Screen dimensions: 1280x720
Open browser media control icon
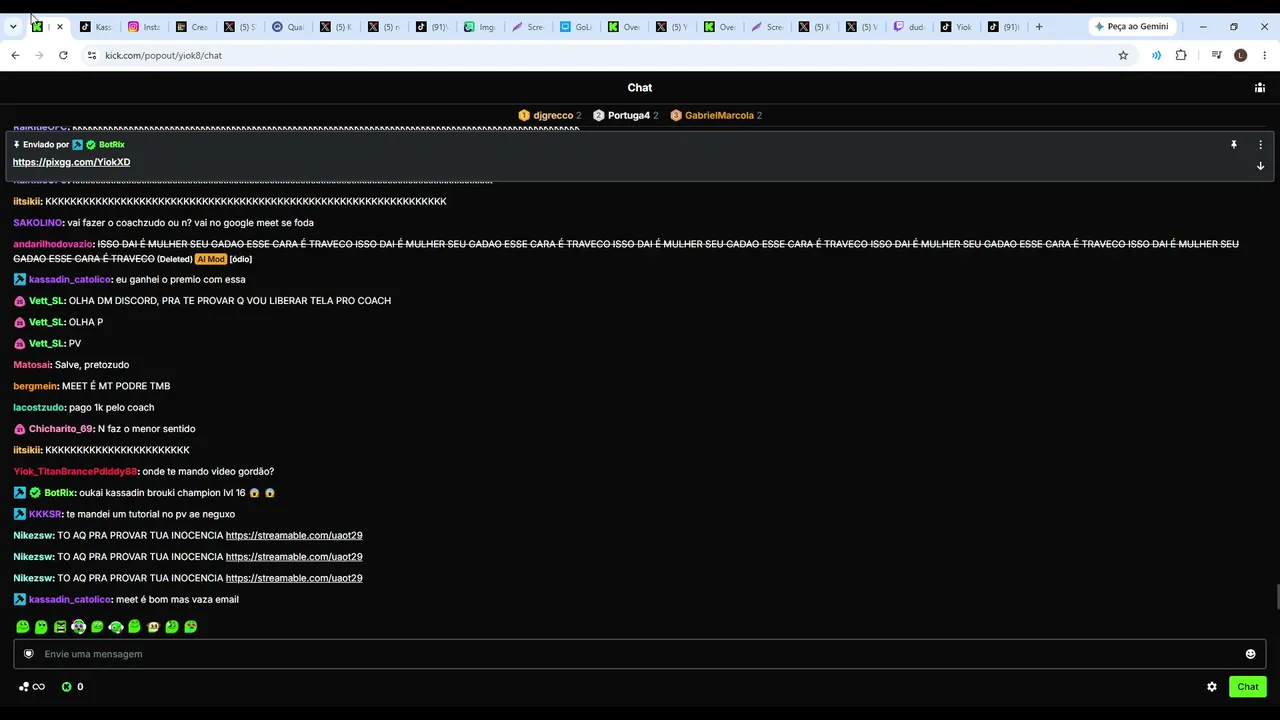[1216, 55]
